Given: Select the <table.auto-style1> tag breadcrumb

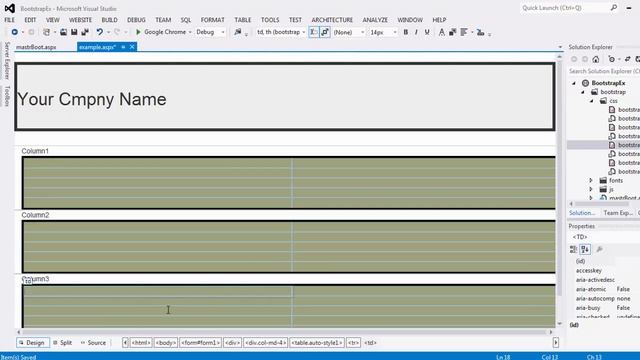Looking at the screenshot, I should point(317,343).
